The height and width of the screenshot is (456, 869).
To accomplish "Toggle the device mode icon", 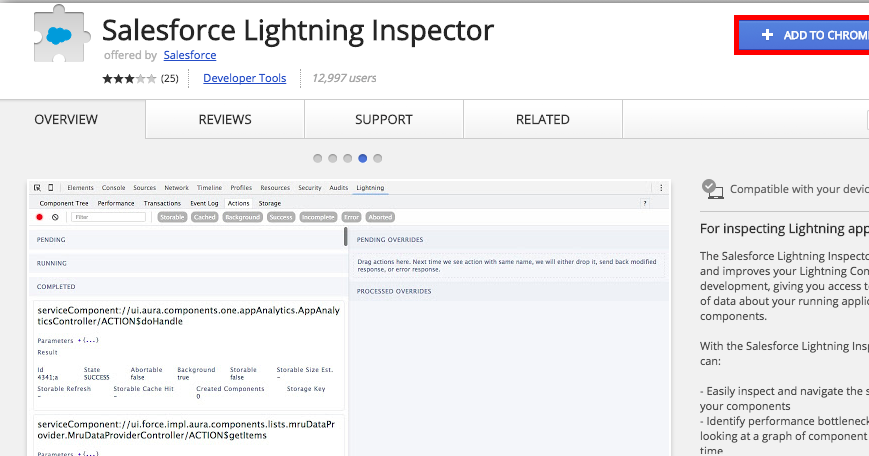I will click(x=50, y=188).
